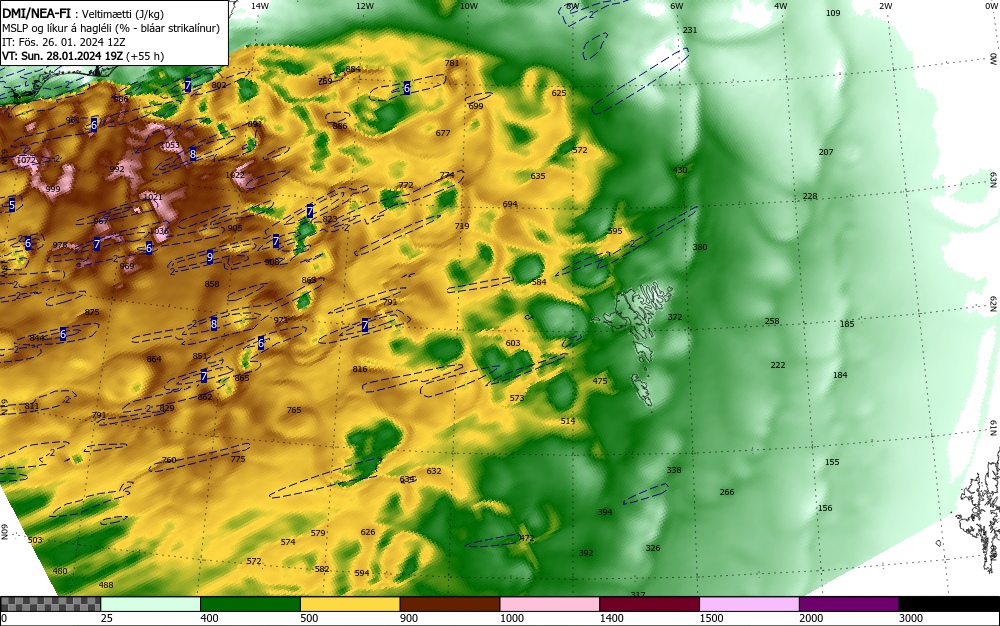This screenshot has width=1000, height=626.
Task: Click the map value 1022
Action: click(x=235, y=175)
